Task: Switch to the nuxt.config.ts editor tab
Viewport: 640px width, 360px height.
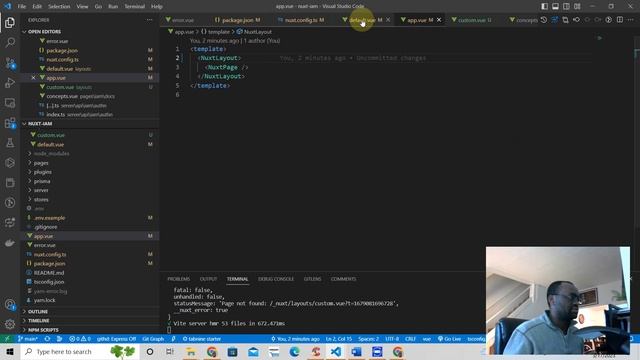Action: pyautogui.click(x=301, y=20)
